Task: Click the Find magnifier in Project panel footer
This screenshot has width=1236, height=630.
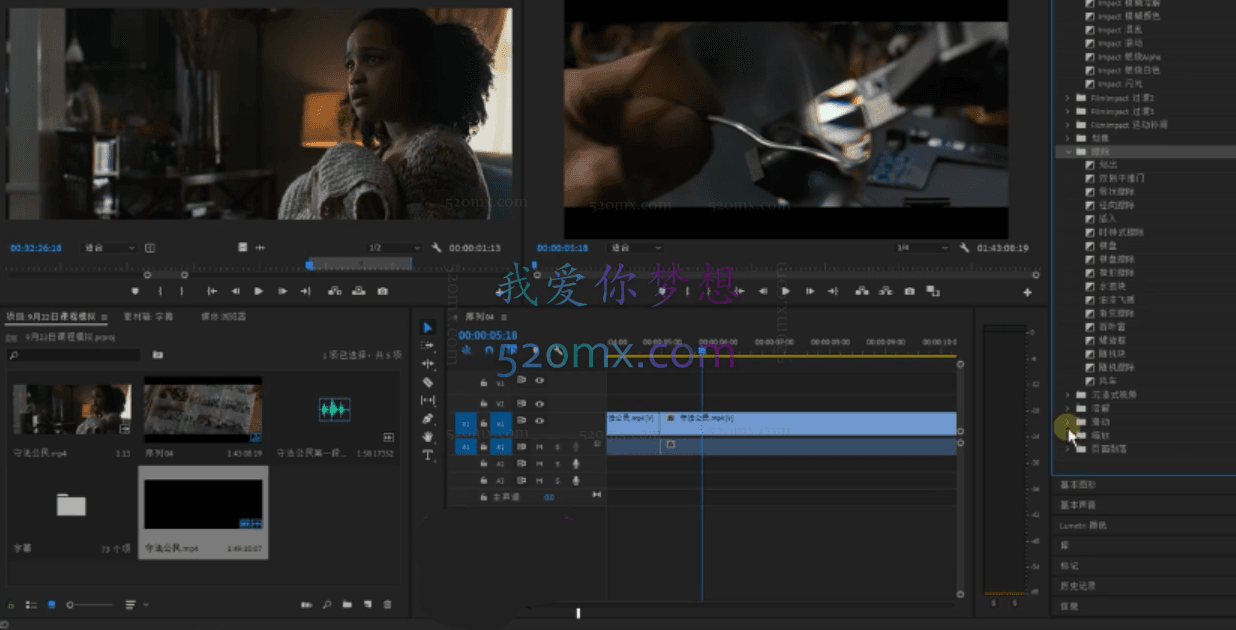Action: 327,605
